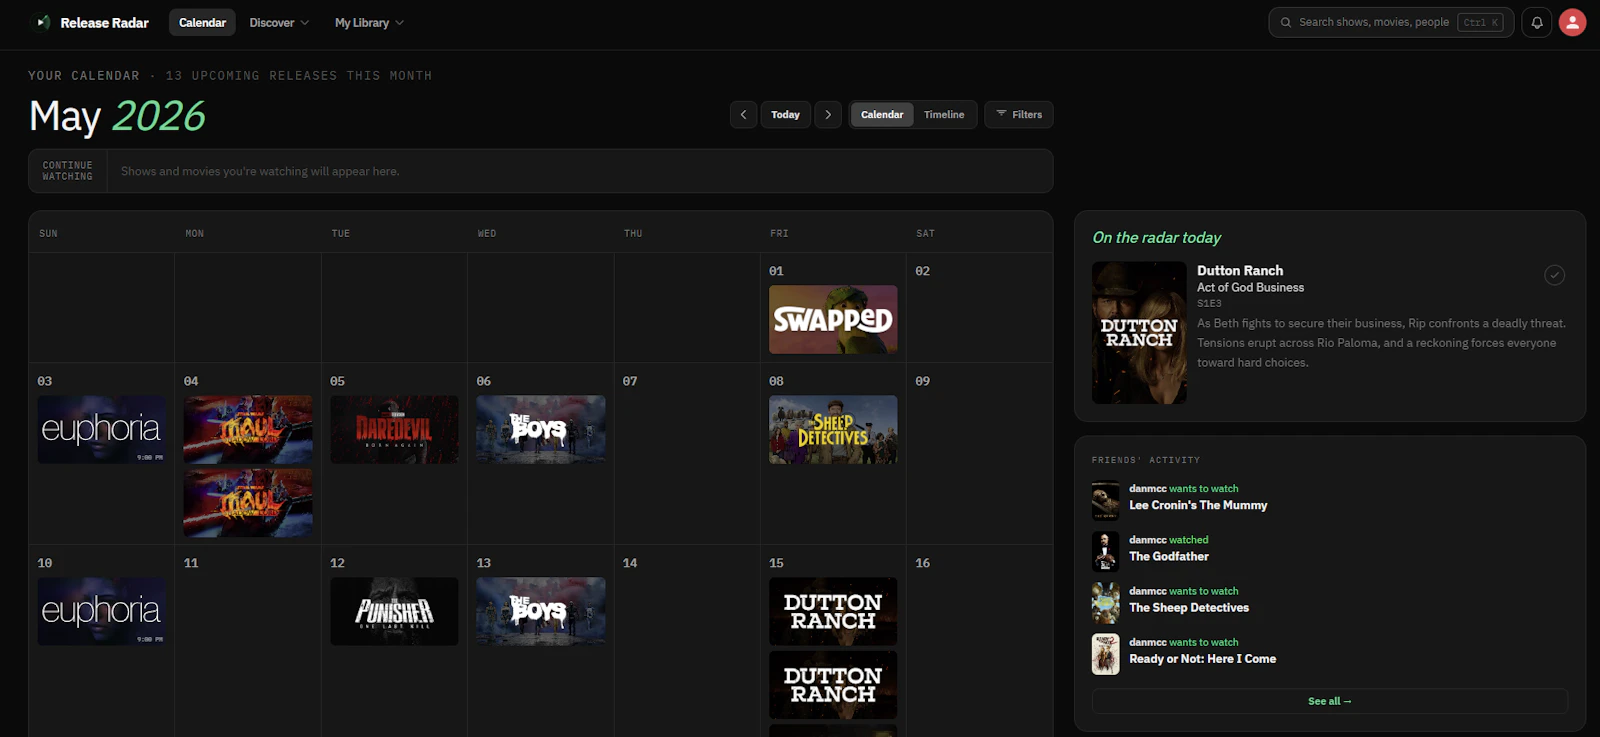Click The Godfather small poster
The width and height of the screenshot is (1600, 737).
[1105, 551]
